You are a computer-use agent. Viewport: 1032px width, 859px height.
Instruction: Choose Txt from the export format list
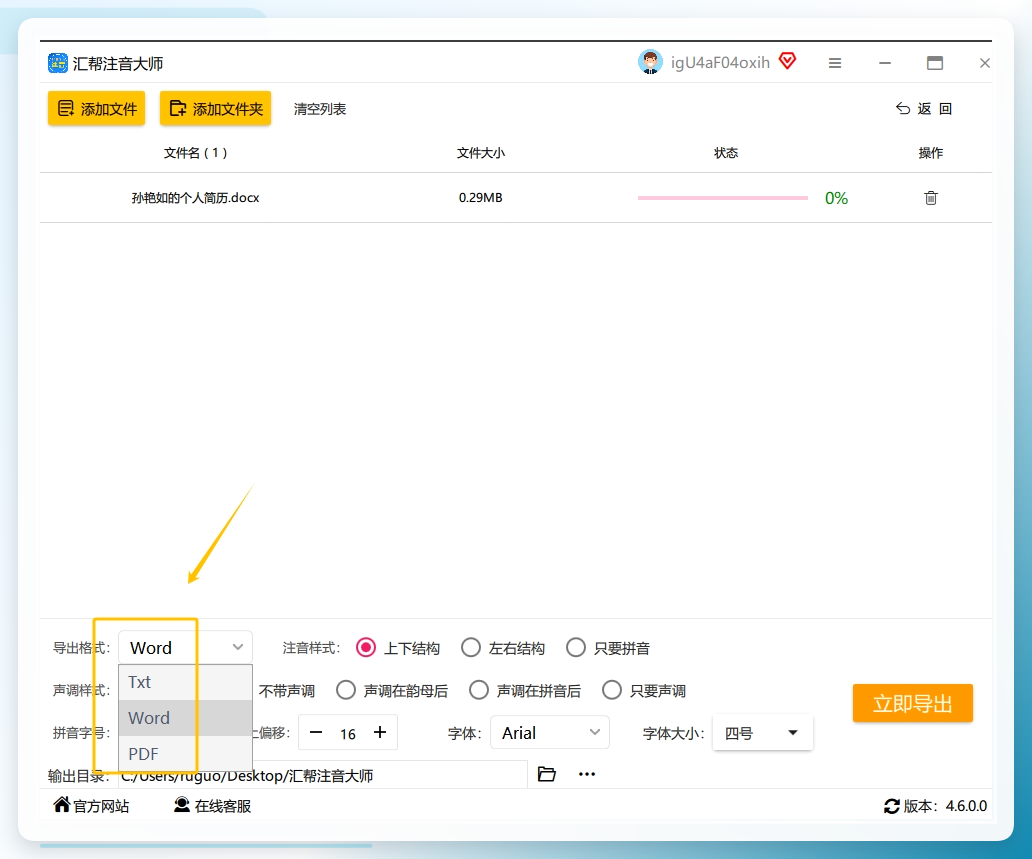coord(186,682)
